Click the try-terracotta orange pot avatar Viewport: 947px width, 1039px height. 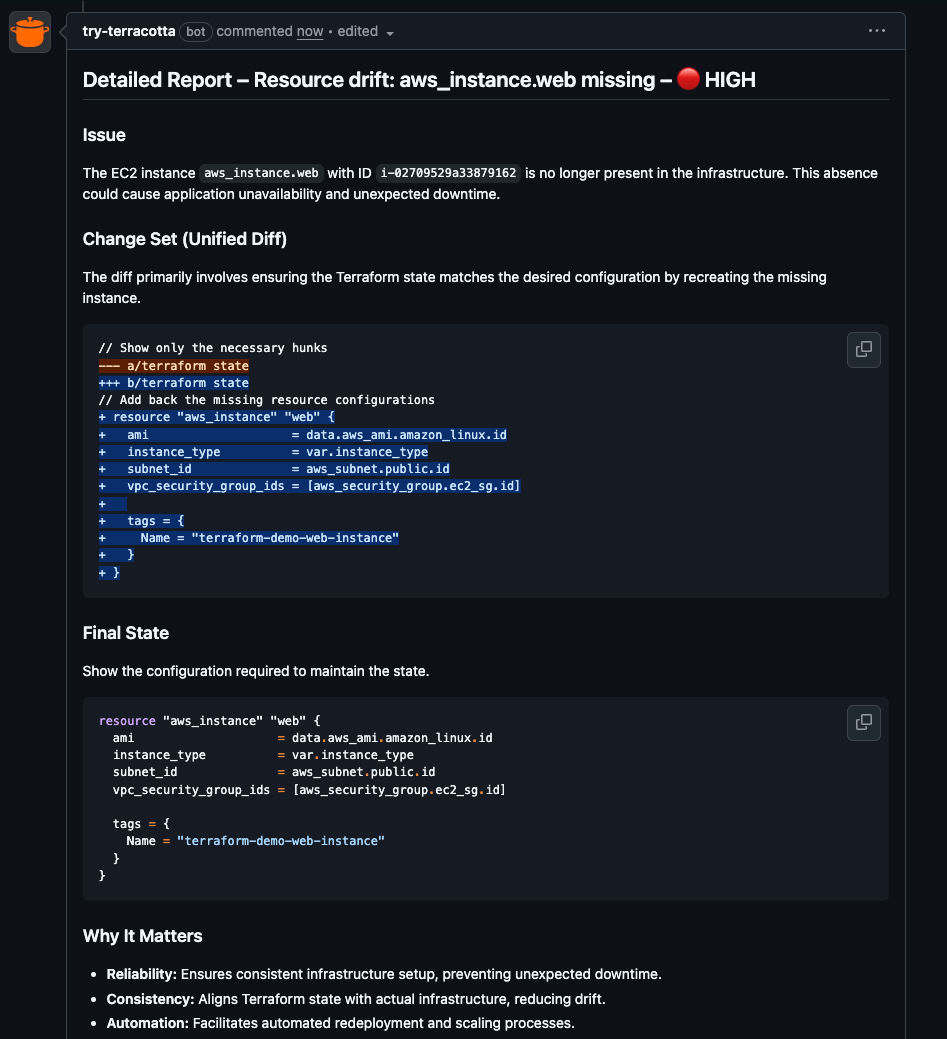coord(29,32)
